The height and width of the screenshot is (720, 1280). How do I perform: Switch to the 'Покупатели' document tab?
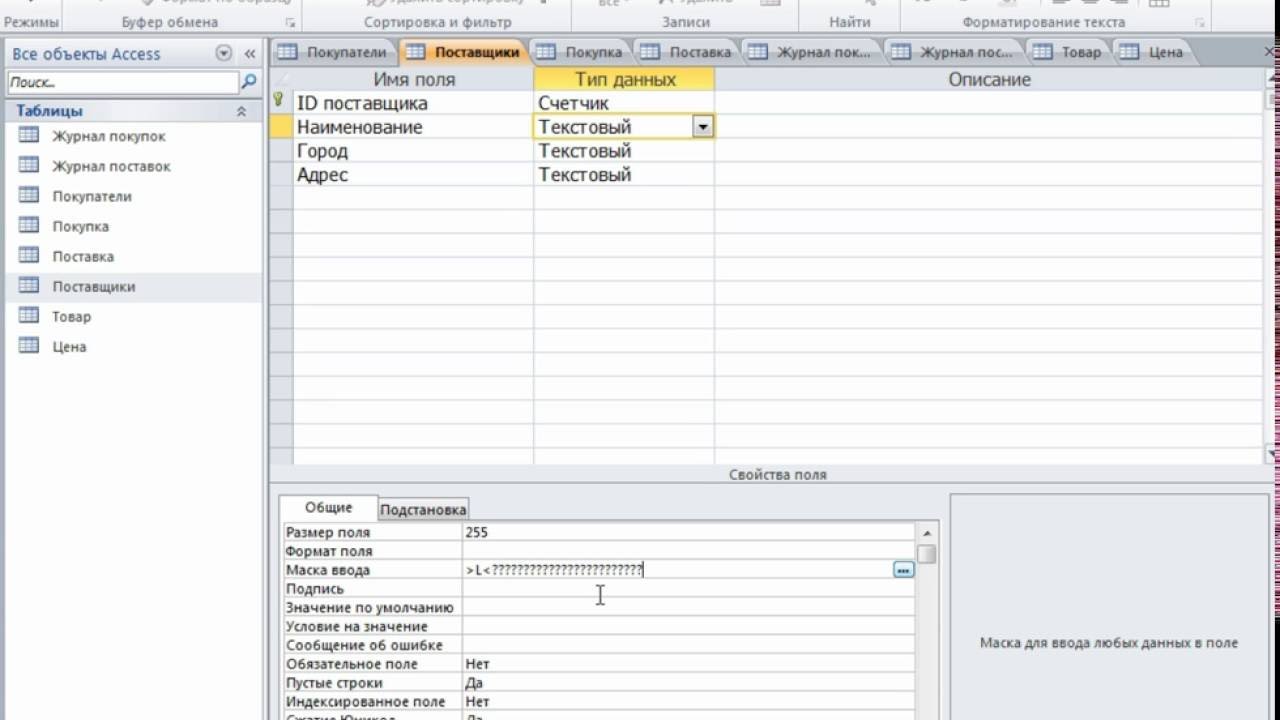[x=334, y=52]
